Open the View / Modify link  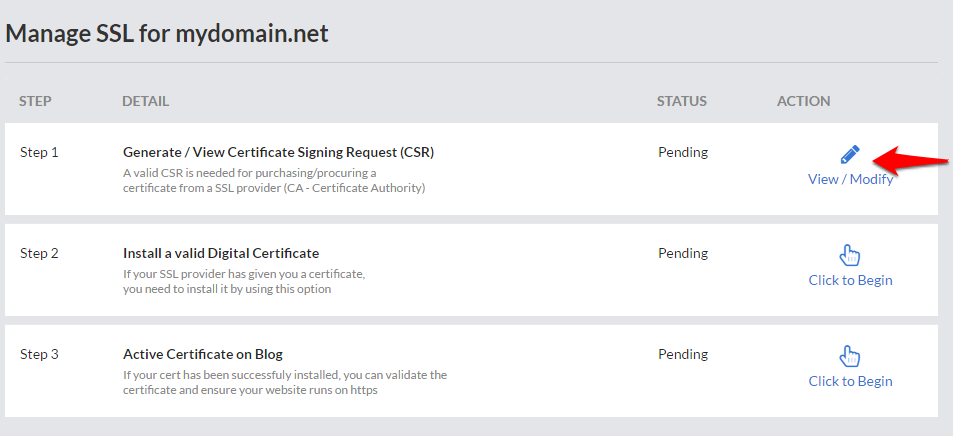[x=850, y=179]
